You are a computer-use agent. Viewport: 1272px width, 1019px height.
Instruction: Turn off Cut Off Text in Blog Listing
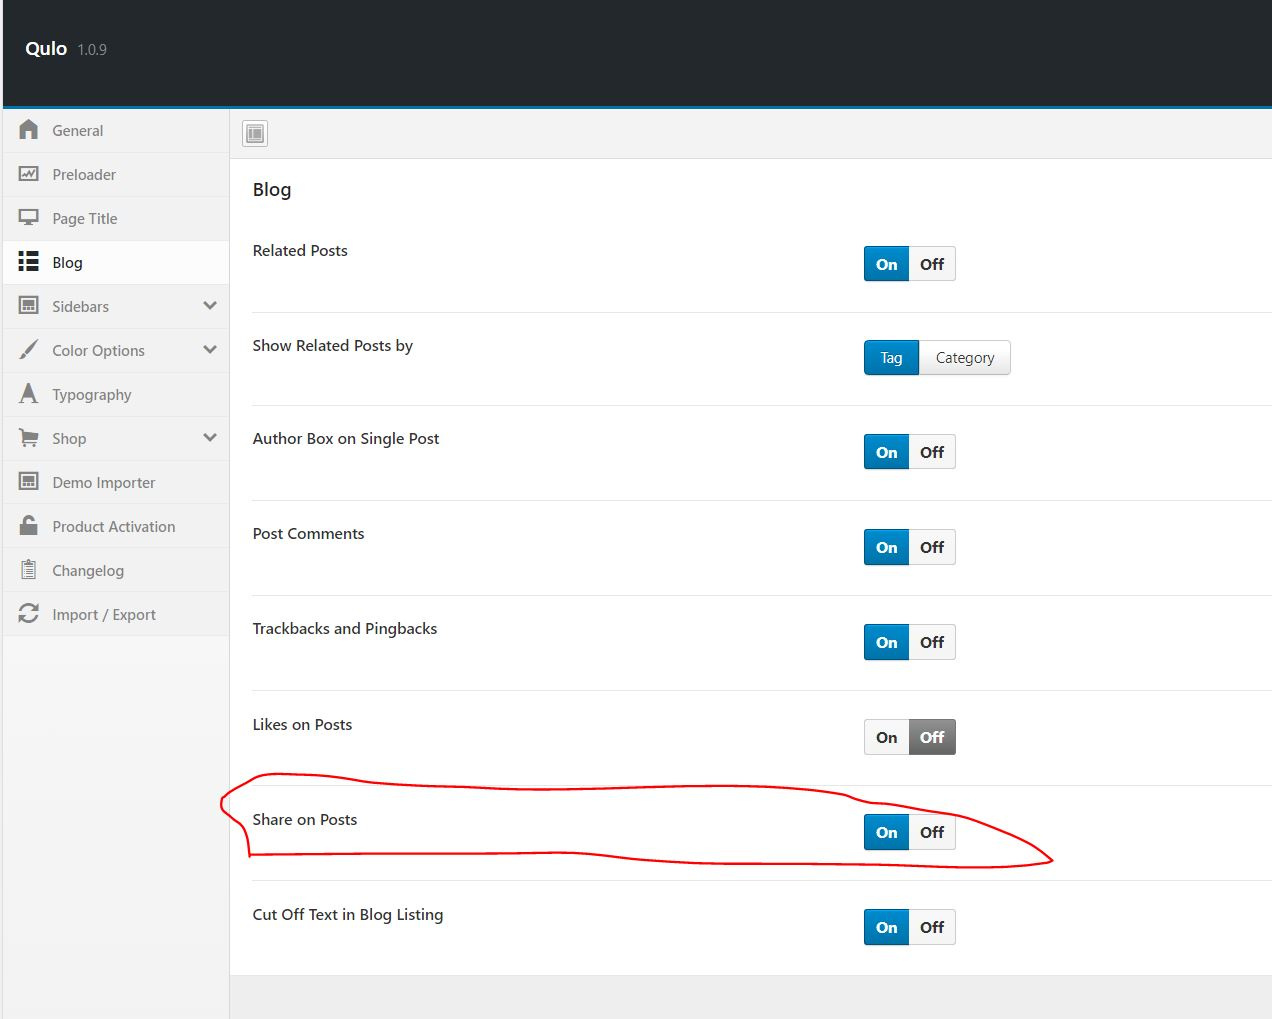point(932,927)
